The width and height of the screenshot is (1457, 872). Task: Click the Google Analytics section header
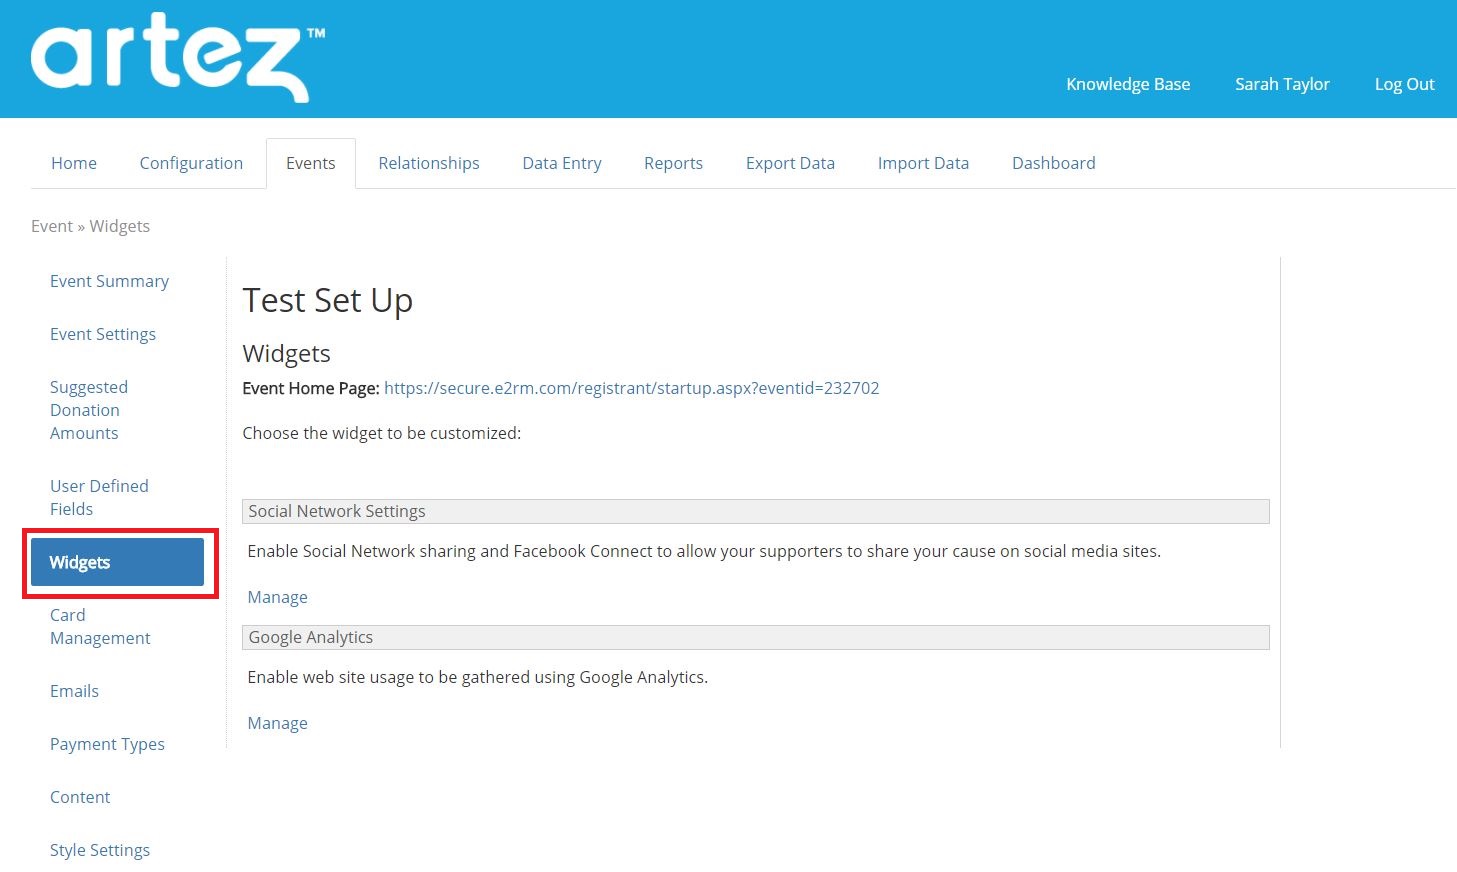click(756, 637)
